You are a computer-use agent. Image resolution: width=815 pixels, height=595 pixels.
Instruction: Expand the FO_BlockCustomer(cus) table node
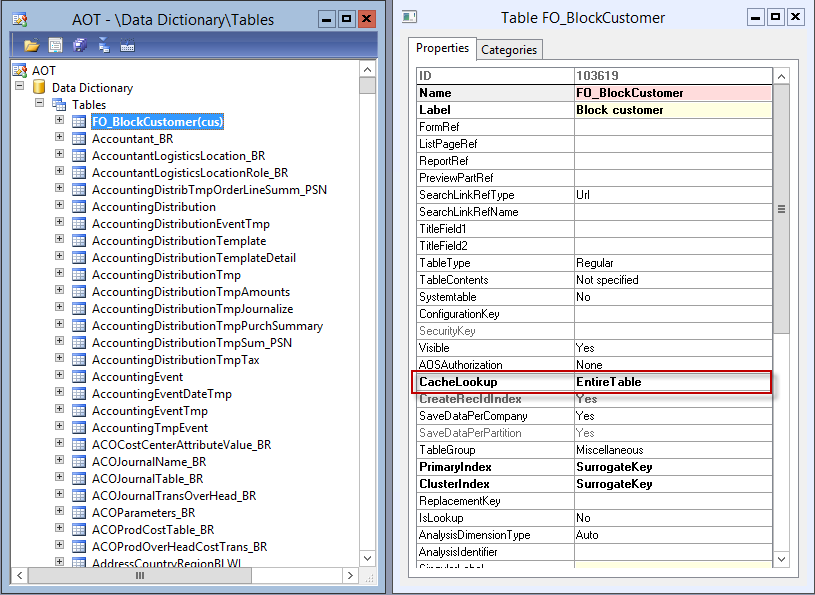(59, 120)
